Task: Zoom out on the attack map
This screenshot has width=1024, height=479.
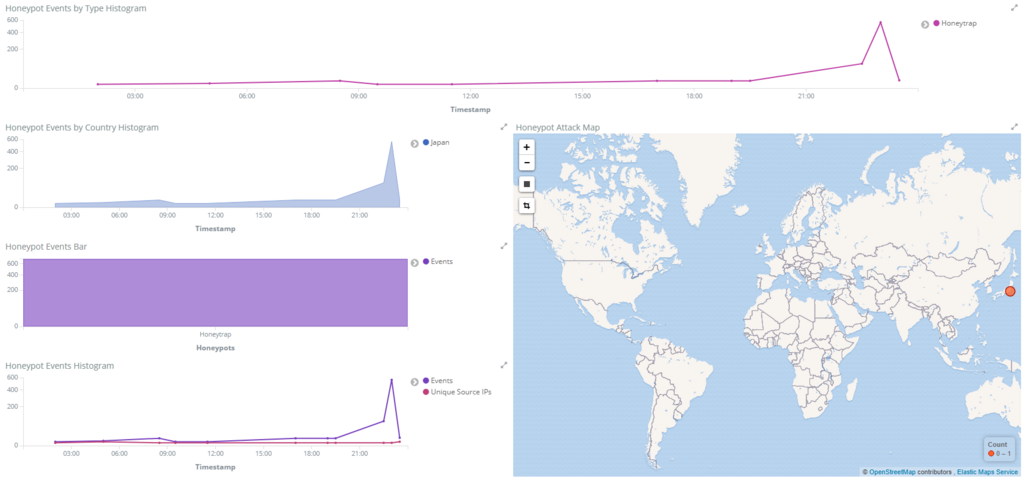Action: pos(526,163)
